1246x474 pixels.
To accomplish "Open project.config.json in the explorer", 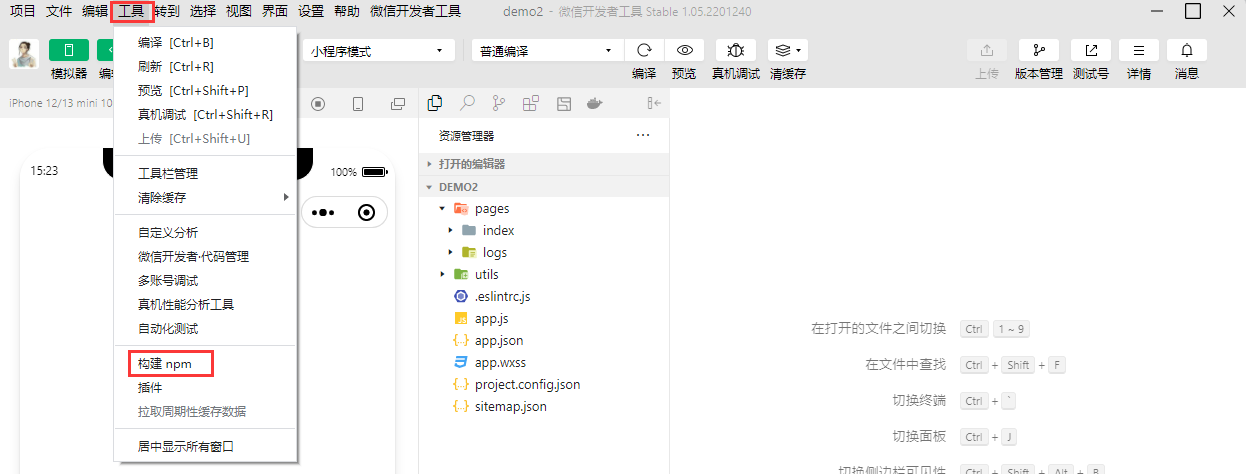I will pos(544,385).
